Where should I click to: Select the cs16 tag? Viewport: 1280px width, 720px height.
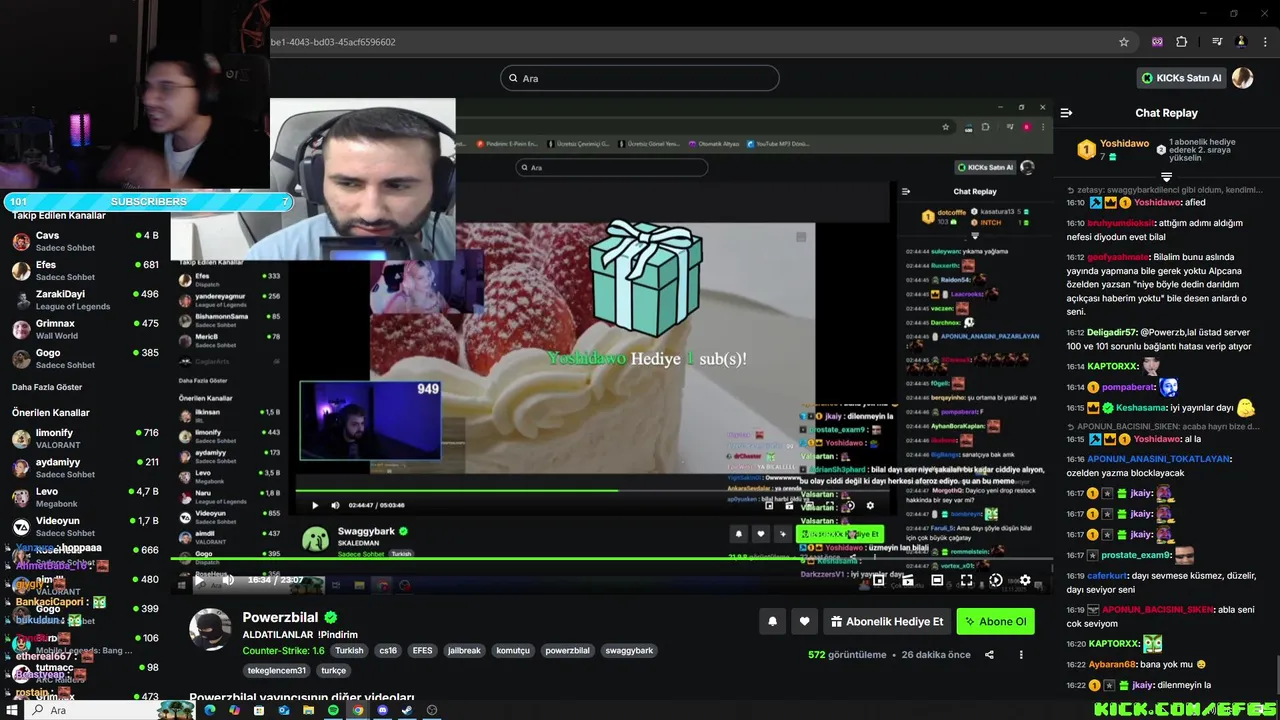pos(387,650)
